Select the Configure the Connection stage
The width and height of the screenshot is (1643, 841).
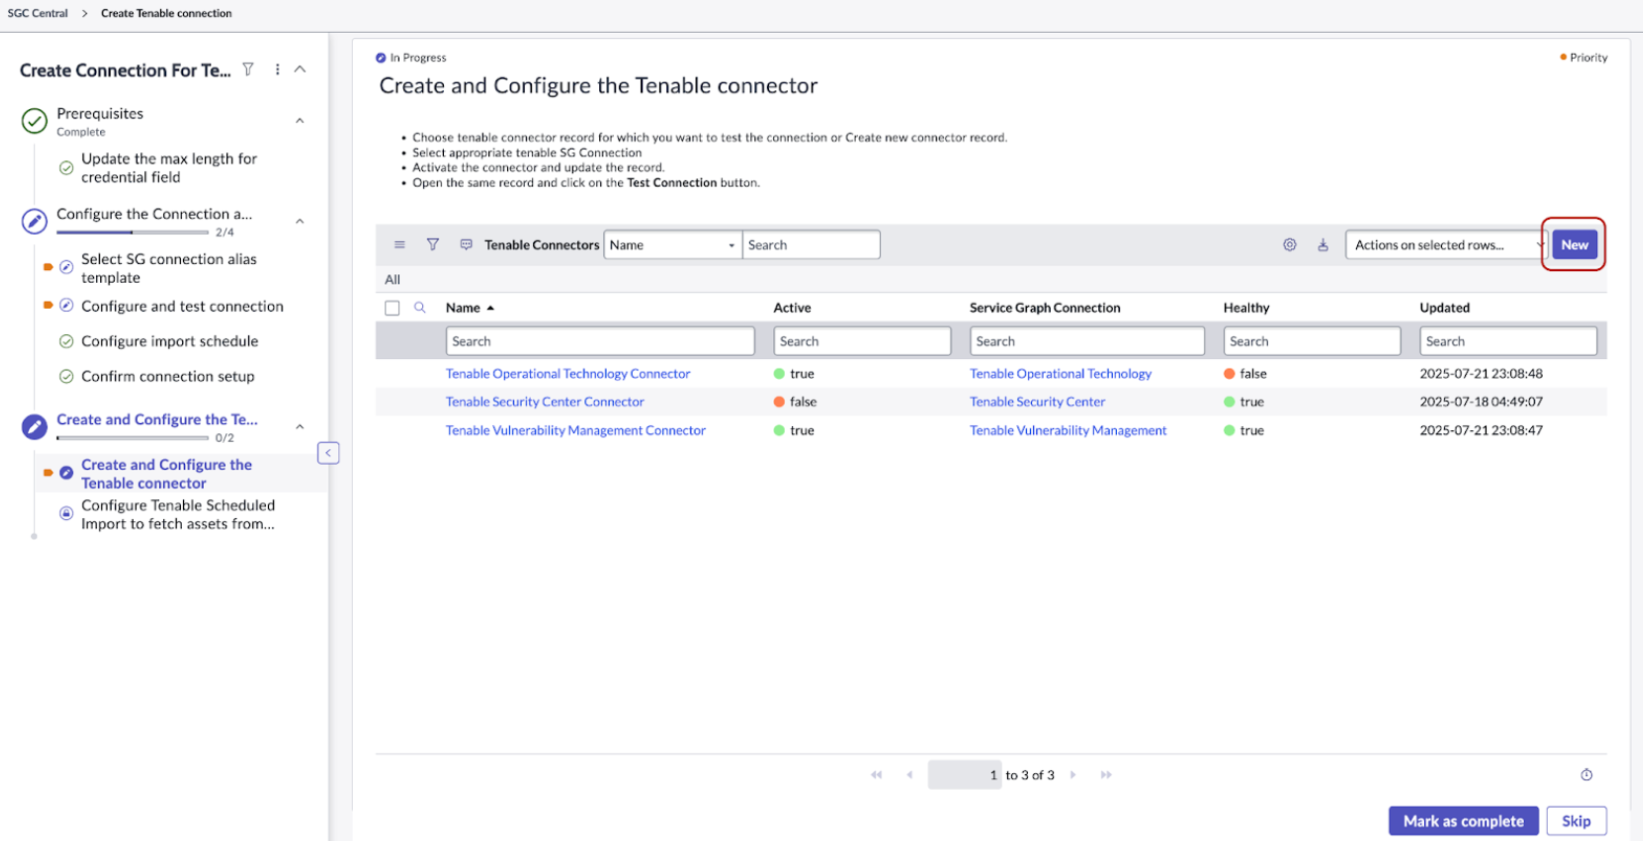pyautogui.click(x=154, y=214)
